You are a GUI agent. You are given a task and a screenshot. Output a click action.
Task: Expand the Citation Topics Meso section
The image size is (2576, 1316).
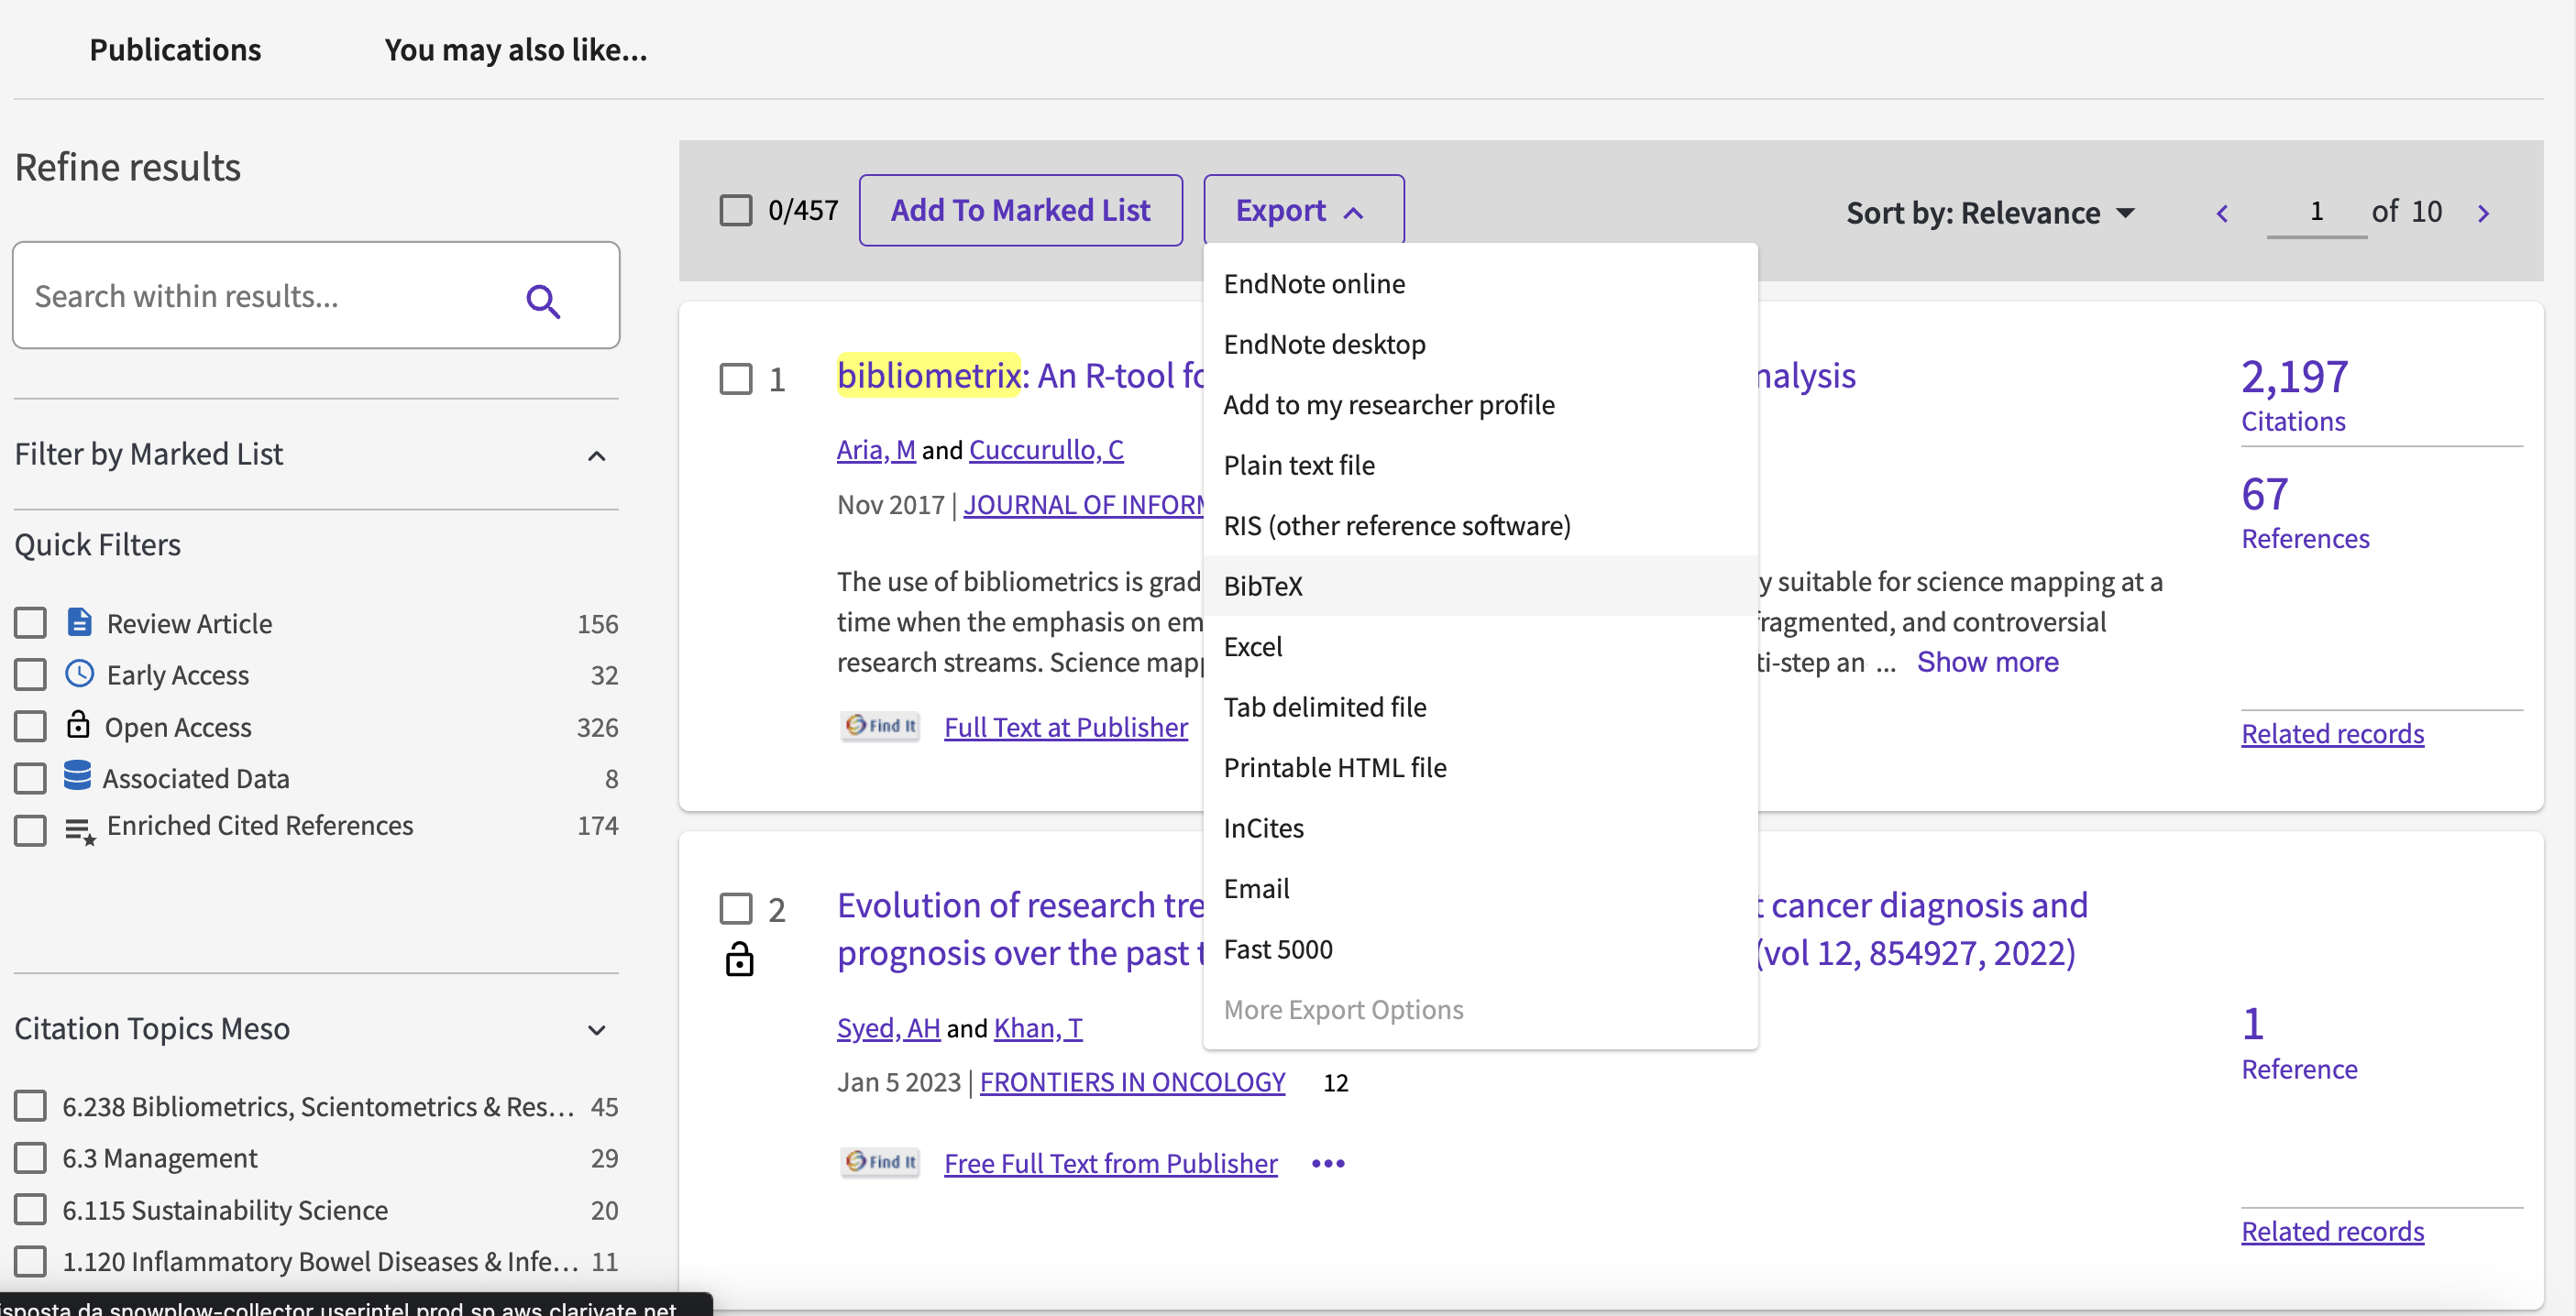(x=597, y=1030)
